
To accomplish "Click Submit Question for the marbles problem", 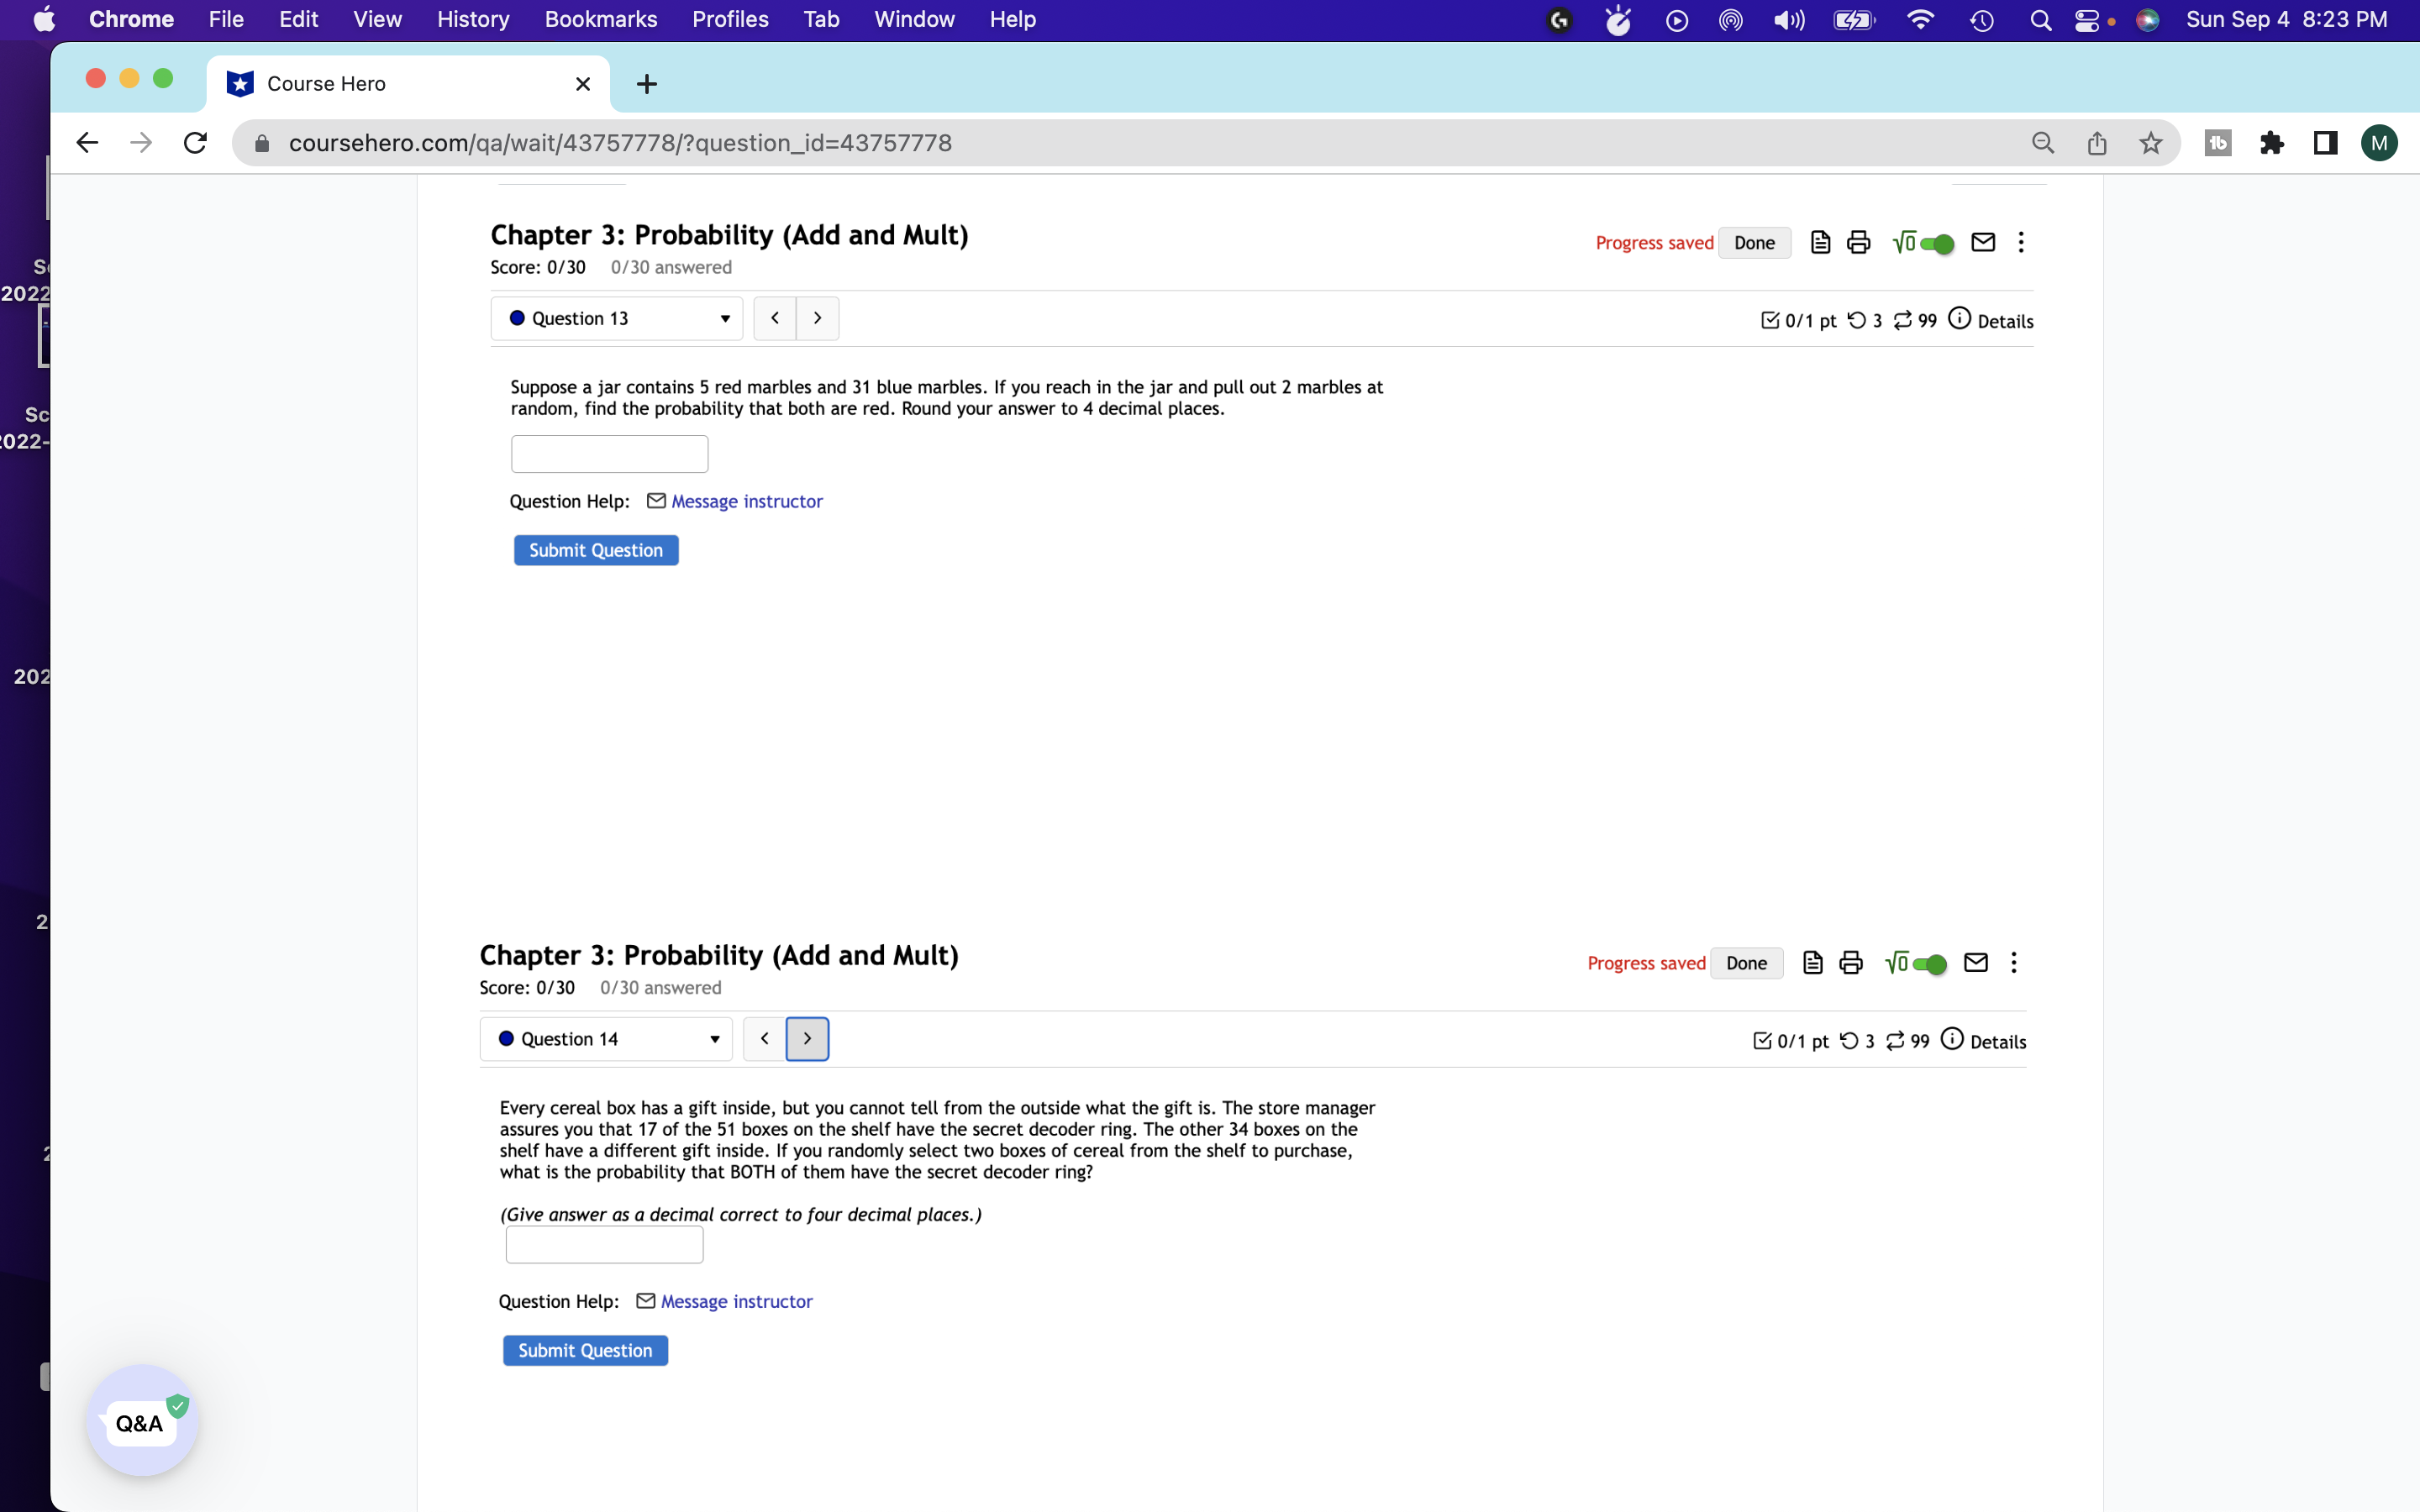I will pos(596,550).
